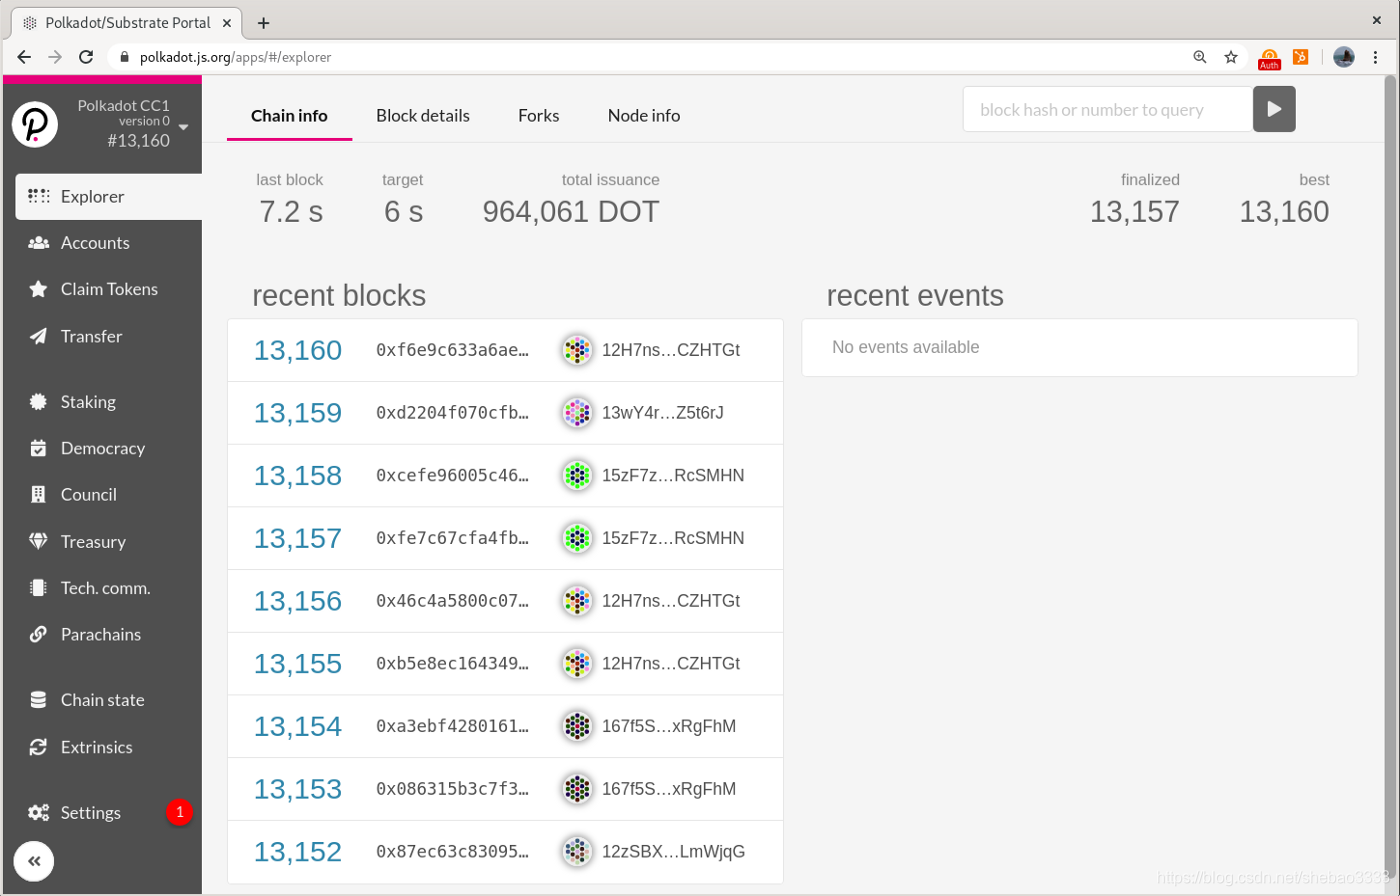Click hash 0x086315b3c7f3…
Screen dimensions: 1400x896
click(453, 789)
